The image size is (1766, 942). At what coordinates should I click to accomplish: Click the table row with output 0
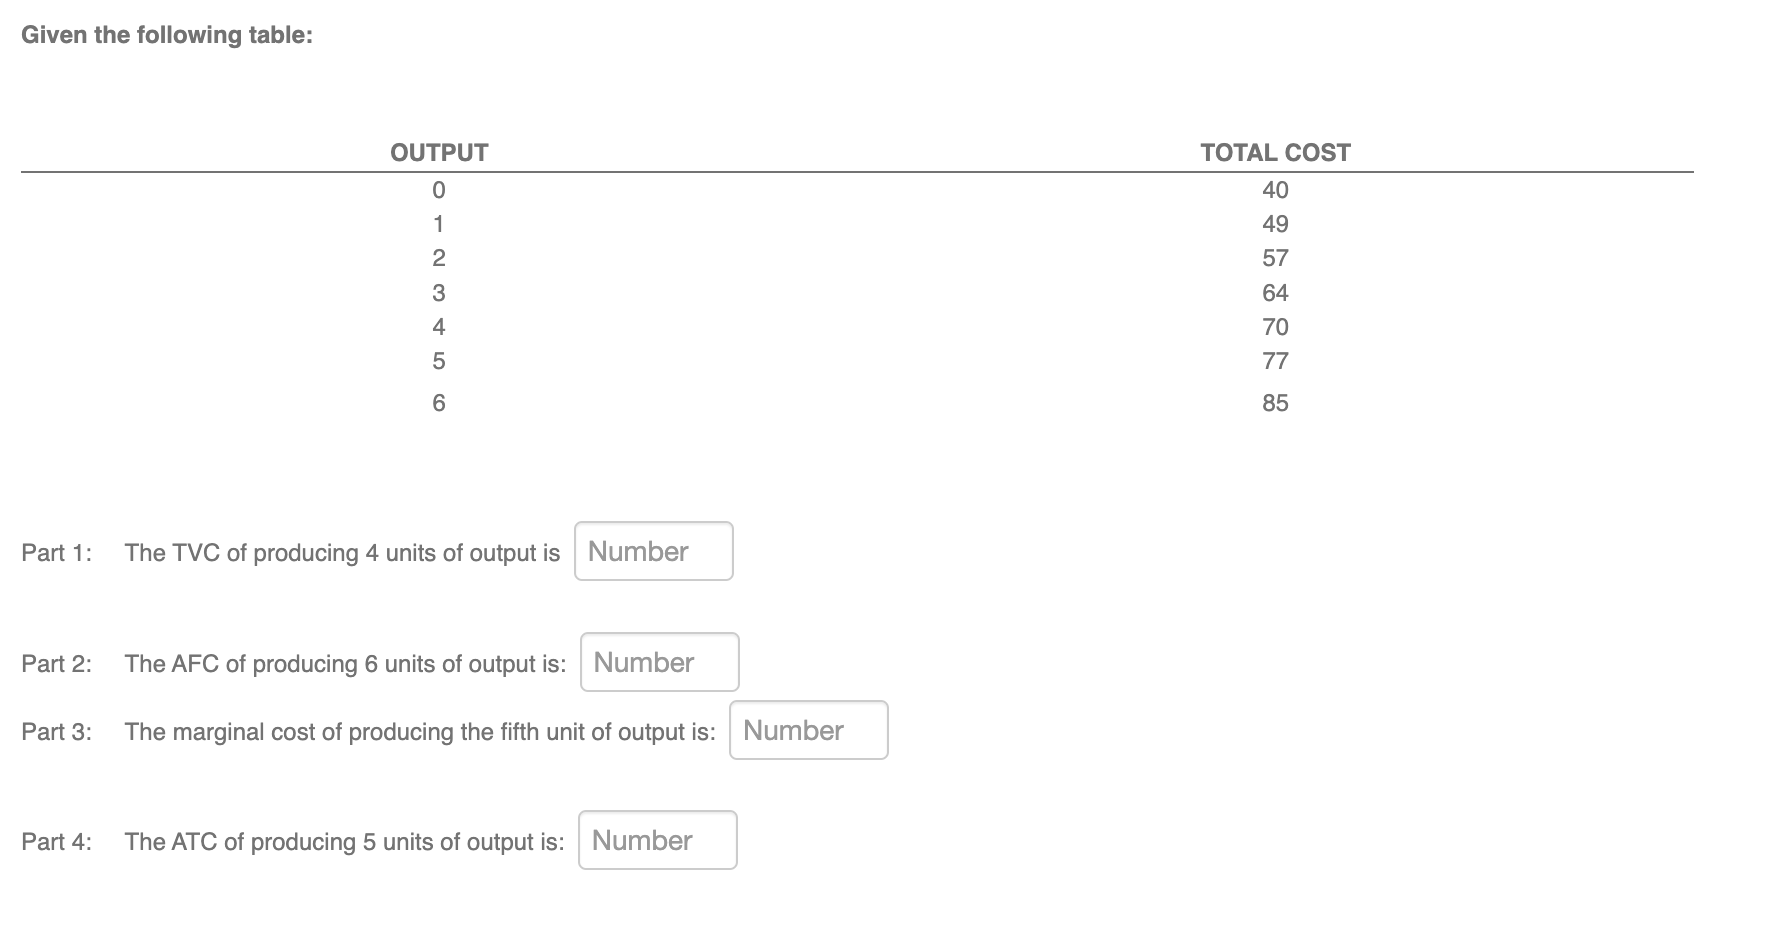coord(438,190)
